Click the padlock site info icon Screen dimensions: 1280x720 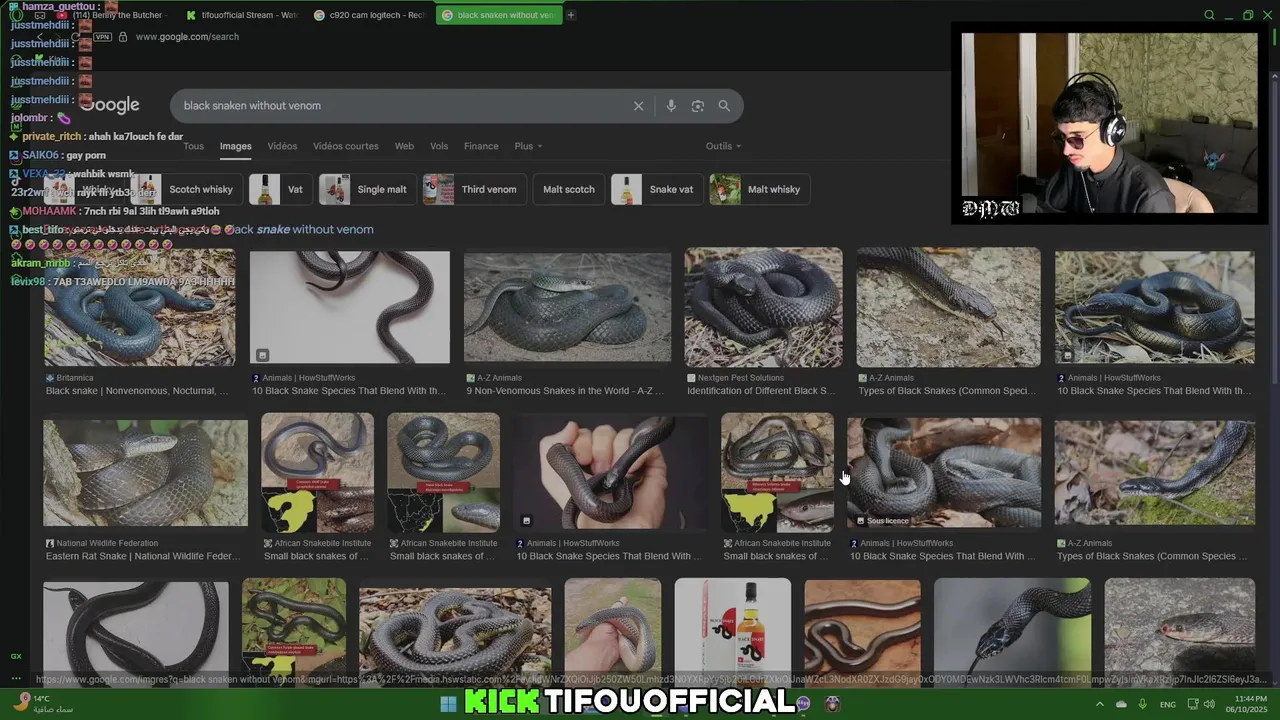tap(123, 37)
